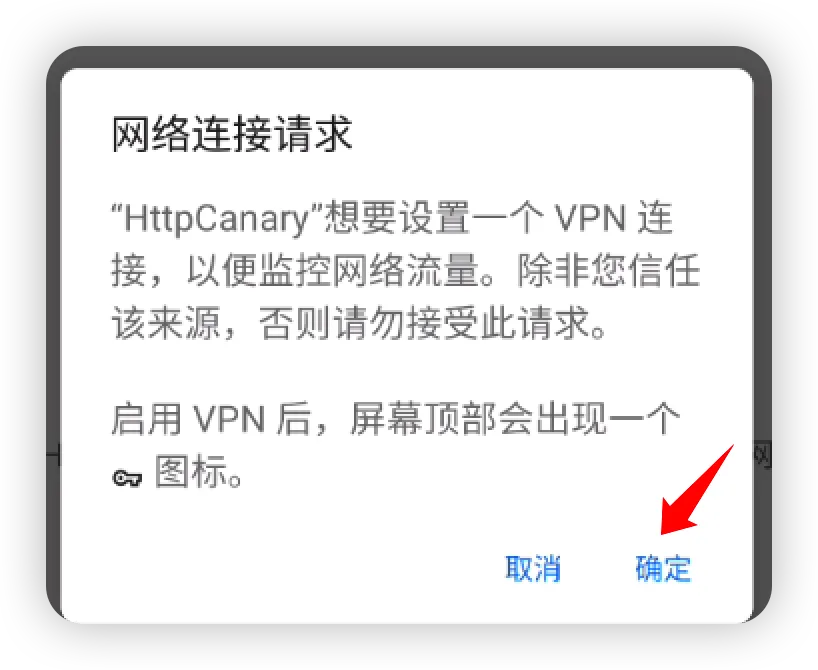The height and width of the screenshot is (670, 818).
Task: Click the 该来源 text
Action: click(165, 324)
